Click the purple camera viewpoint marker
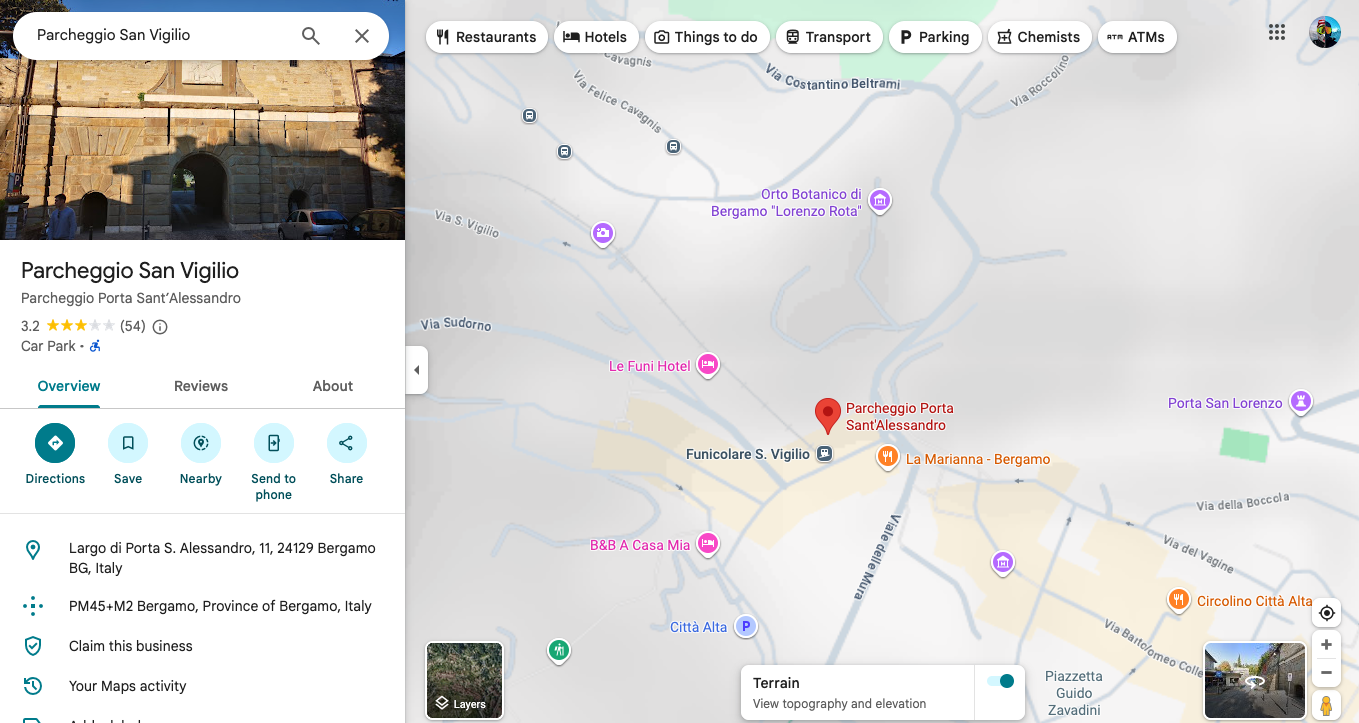Screen dimensions: 1359x723 (x=602, y=234)
